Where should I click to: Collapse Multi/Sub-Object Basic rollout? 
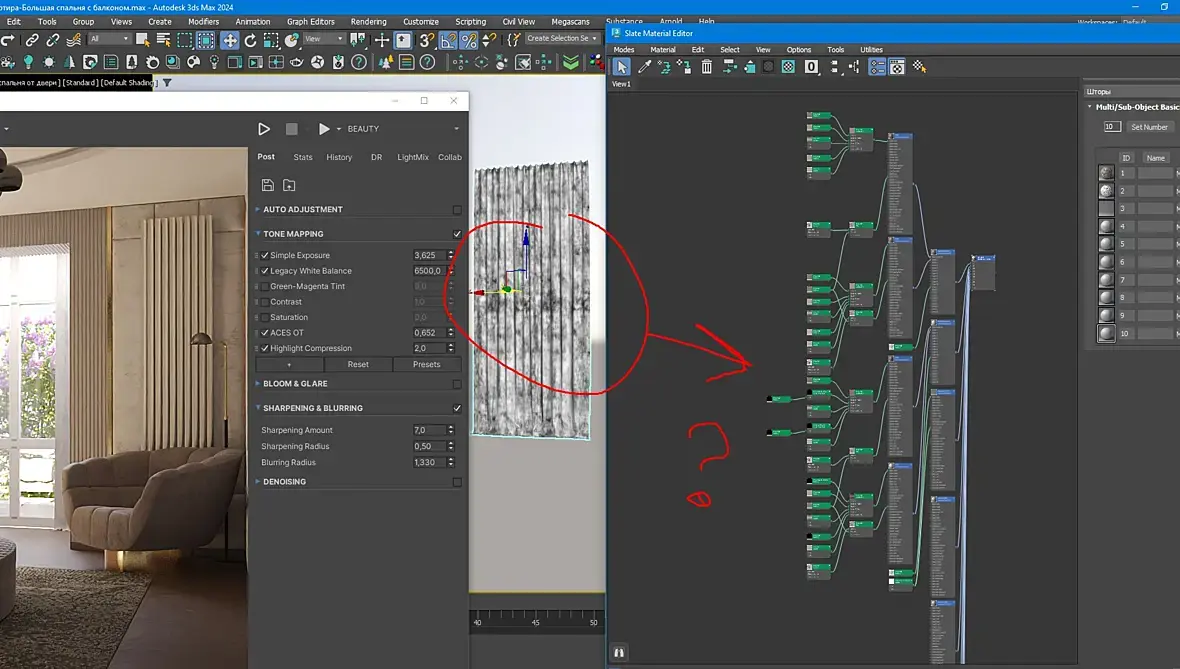pyautogui.click(x=1090, y=107)
